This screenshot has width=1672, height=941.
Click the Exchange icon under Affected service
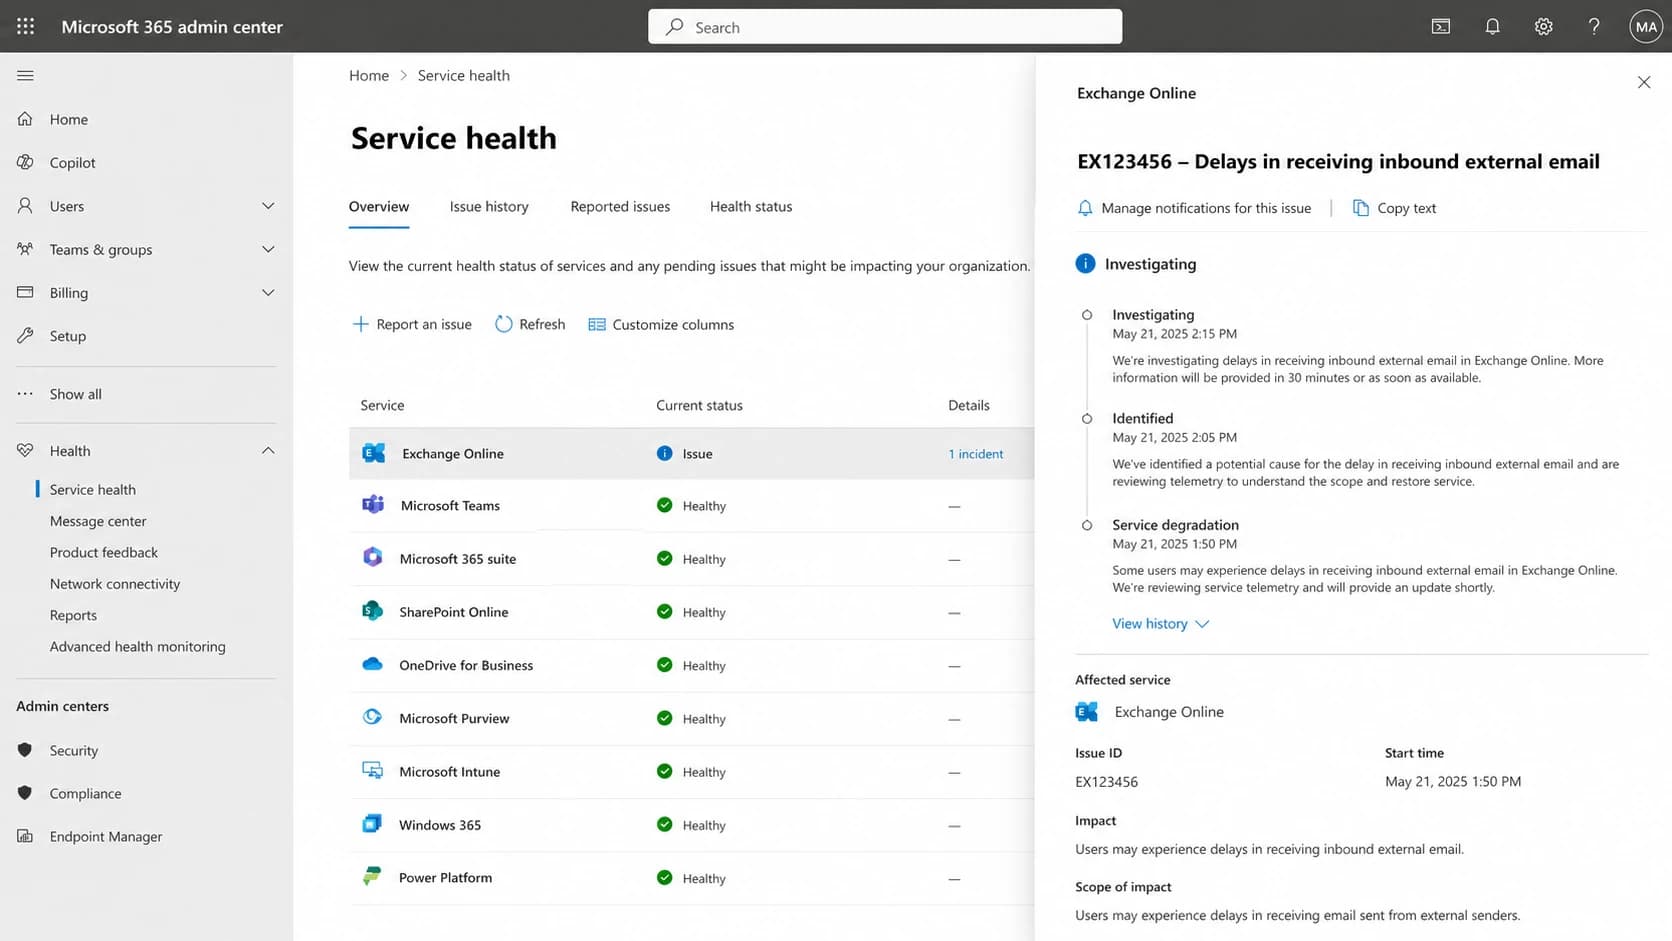[x=1087, y=712]
